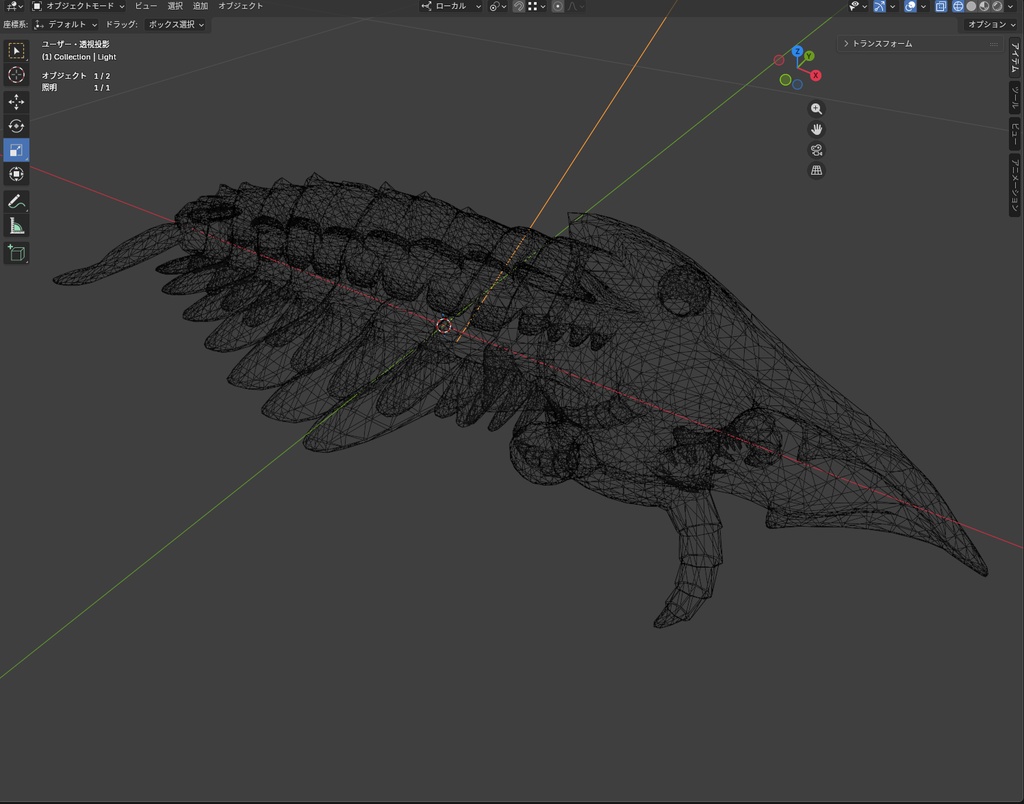Toggle proportional editing button
The image size is (1024, 804).
tap(558, 6)
